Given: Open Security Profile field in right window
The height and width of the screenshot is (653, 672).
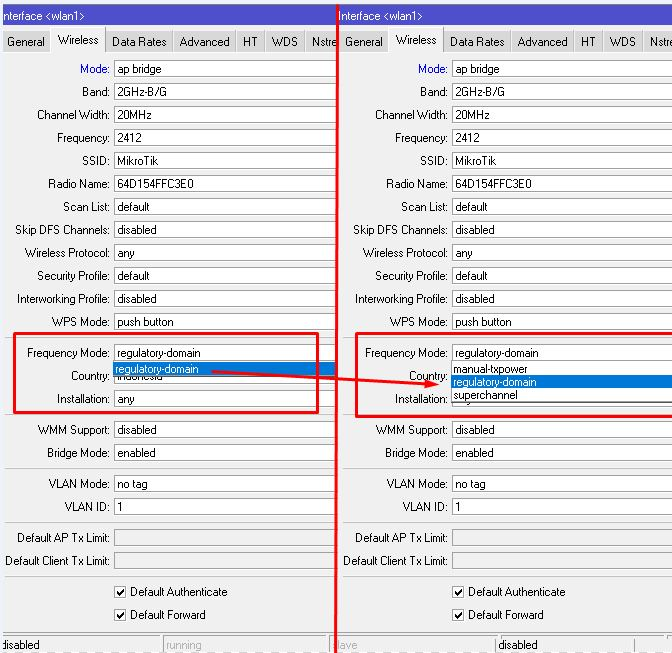Looking at the screenshot, I should click(x=562, y=276).
